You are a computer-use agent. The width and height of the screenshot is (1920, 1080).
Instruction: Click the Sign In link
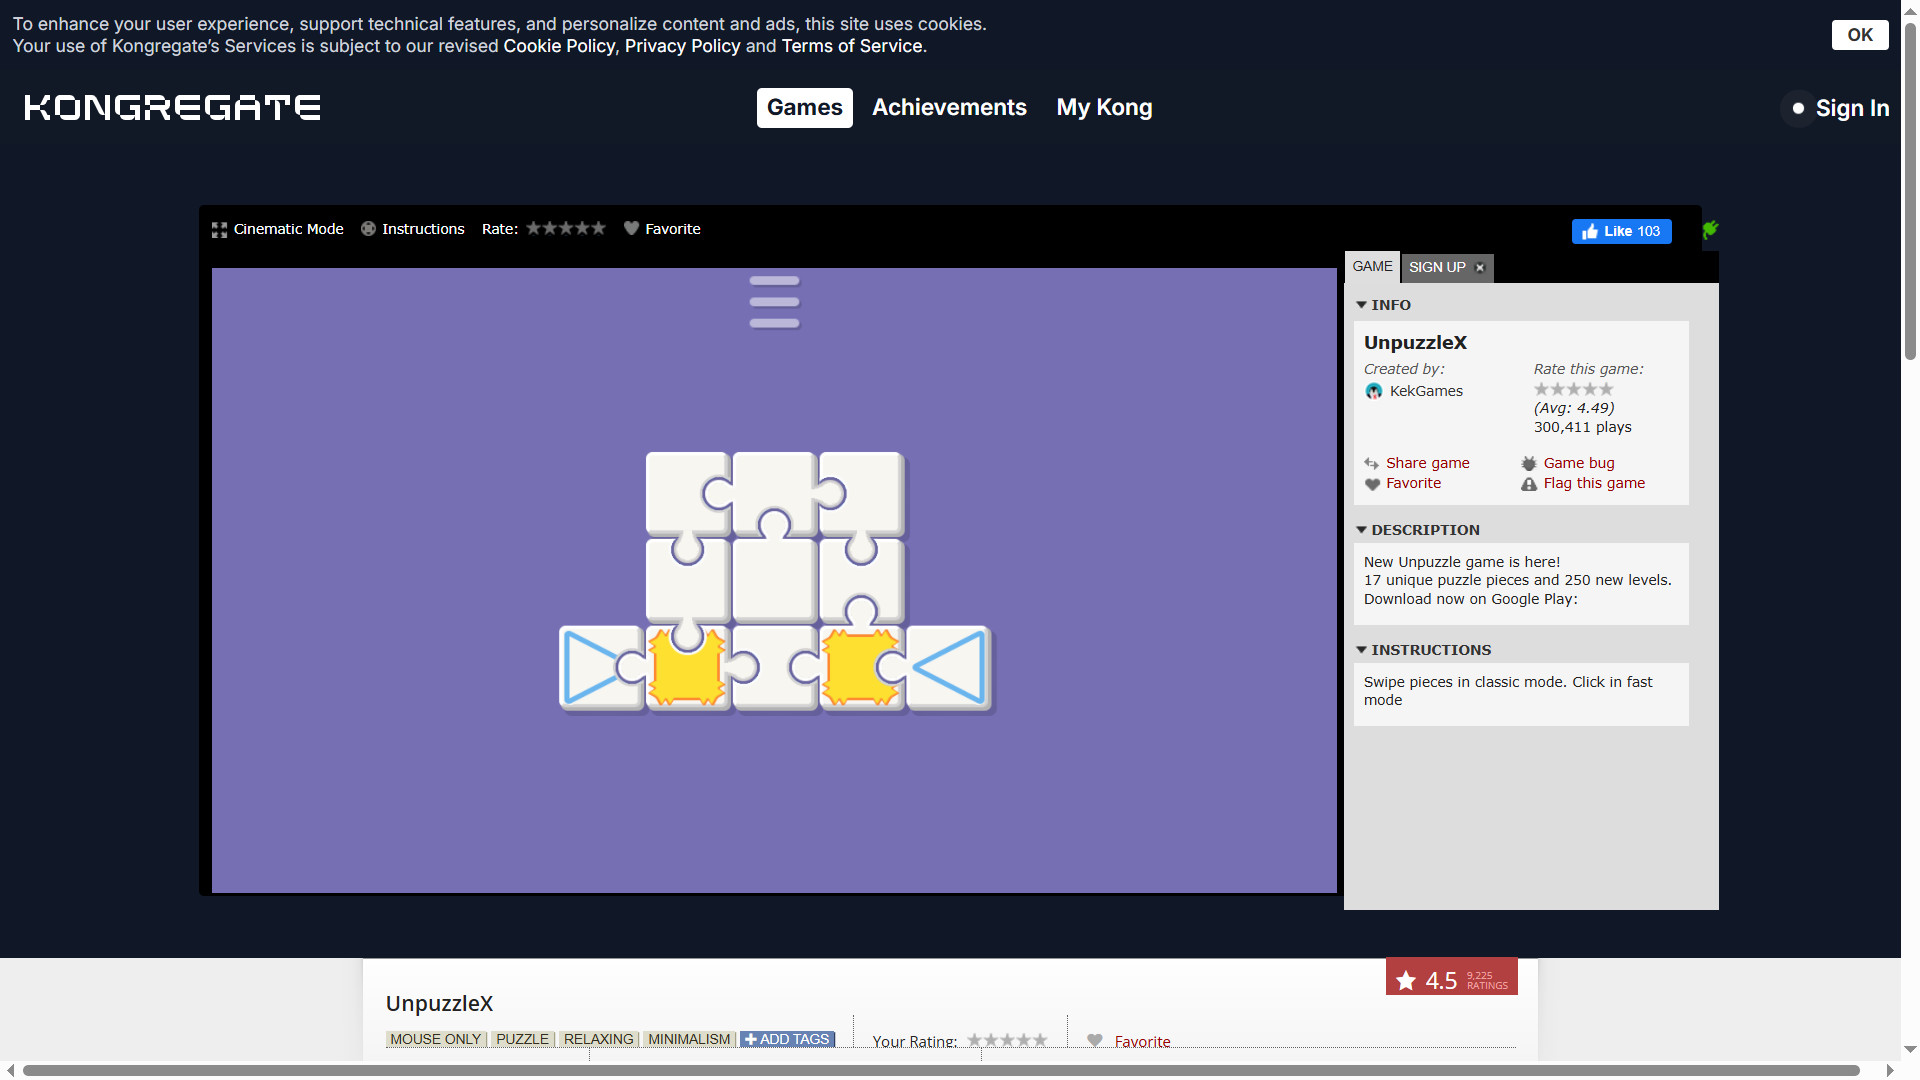[x=1852, y=108]
